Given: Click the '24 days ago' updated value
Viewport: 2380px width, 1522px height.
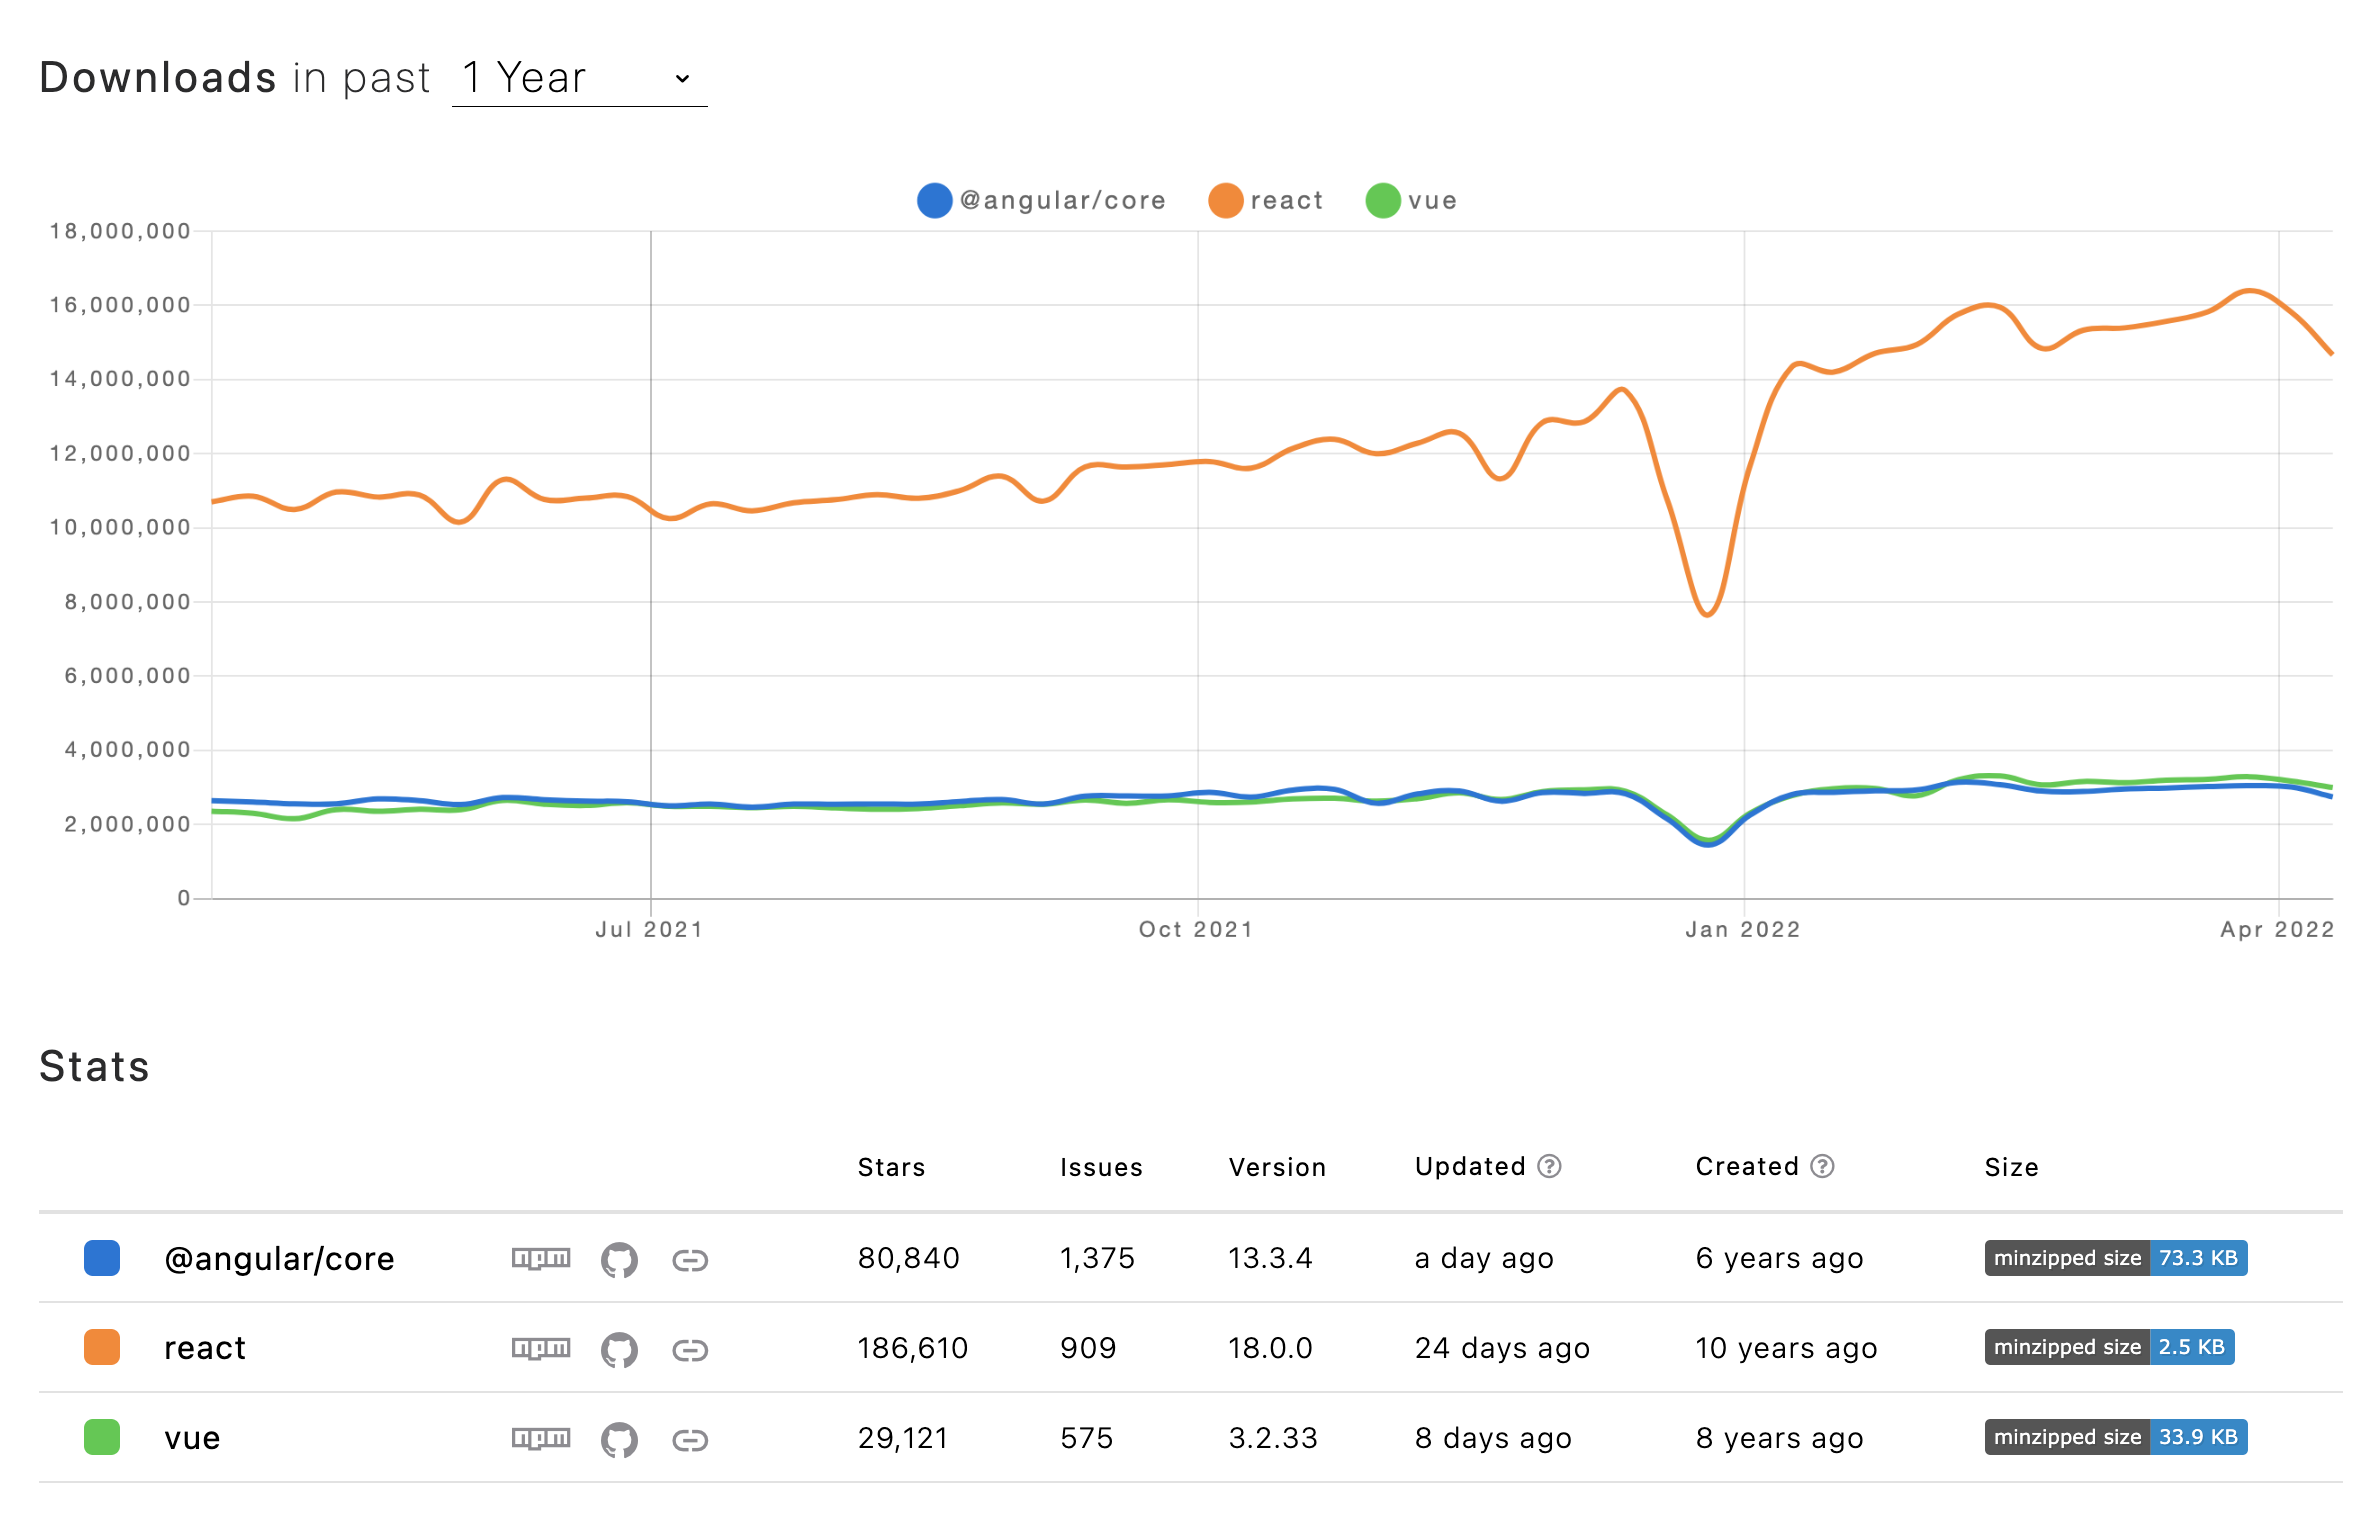Looking at the screenshot, I should [1502, 1348].
